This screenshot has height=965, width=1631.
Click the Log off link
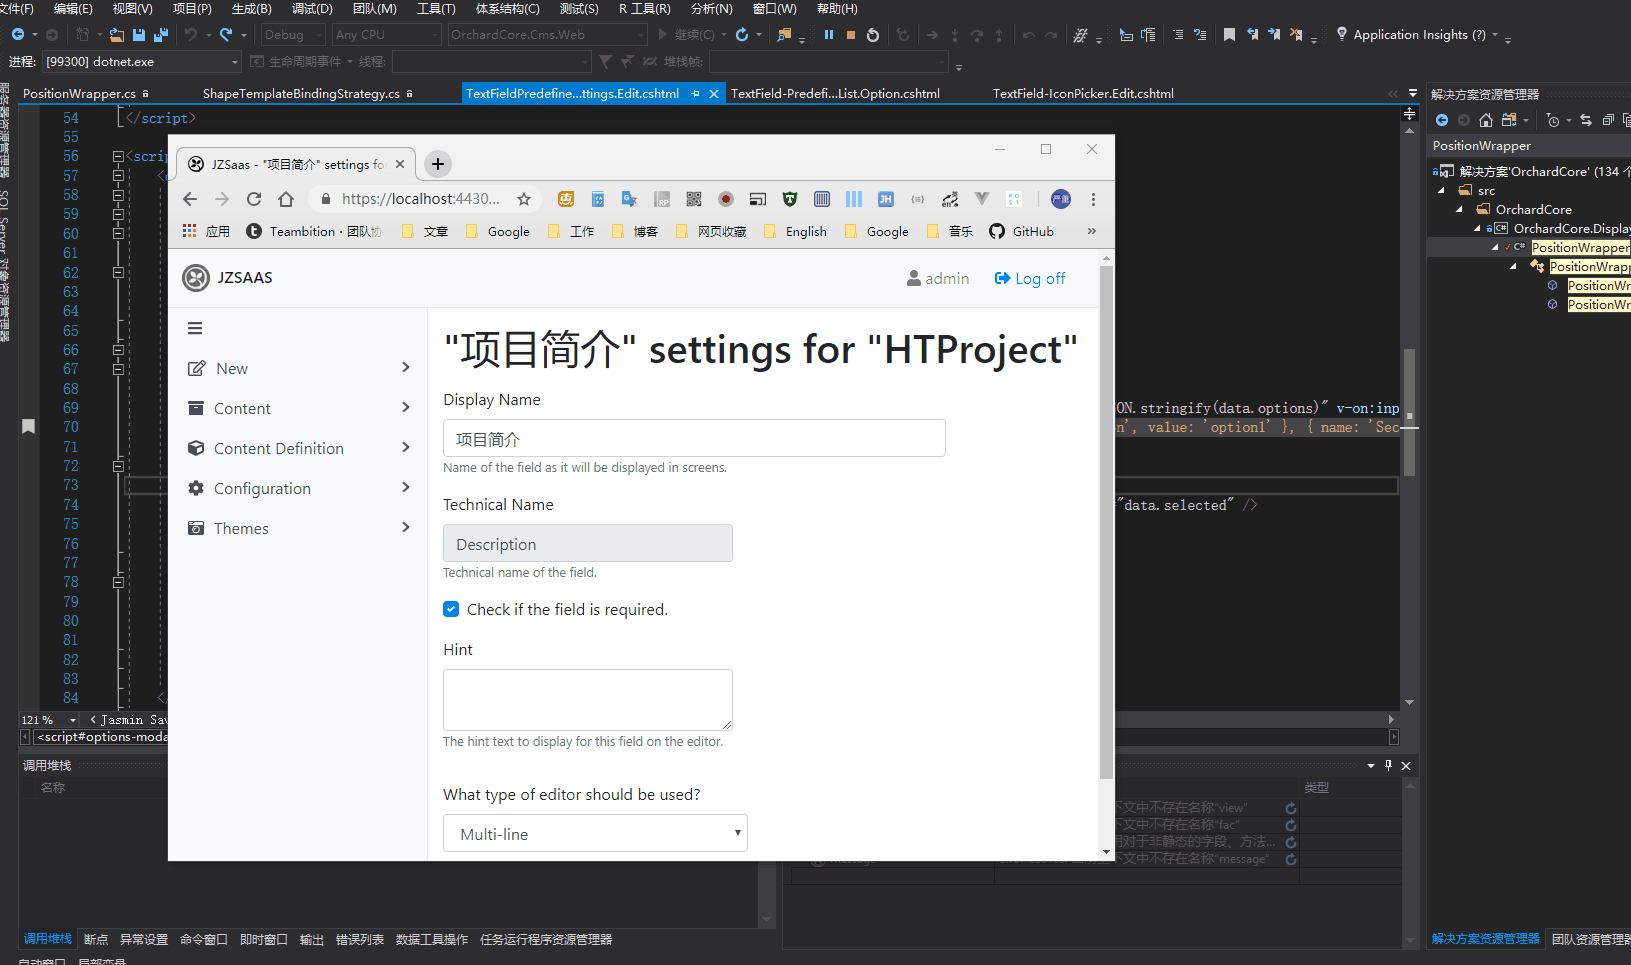click(1030, 278)
